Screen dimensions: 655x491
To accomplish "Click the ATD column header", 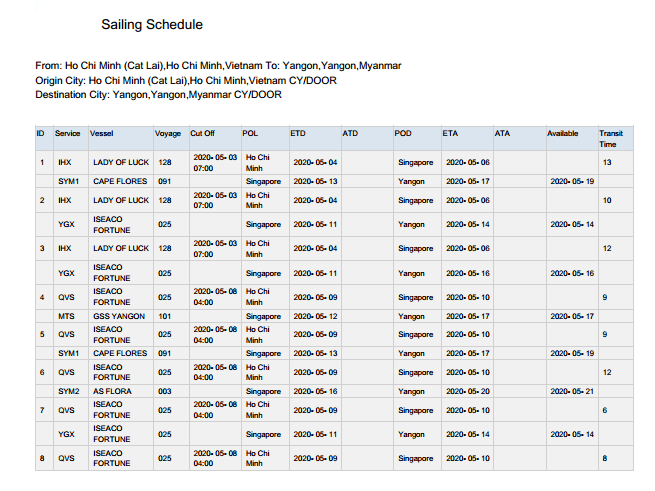I will [350, 133].
